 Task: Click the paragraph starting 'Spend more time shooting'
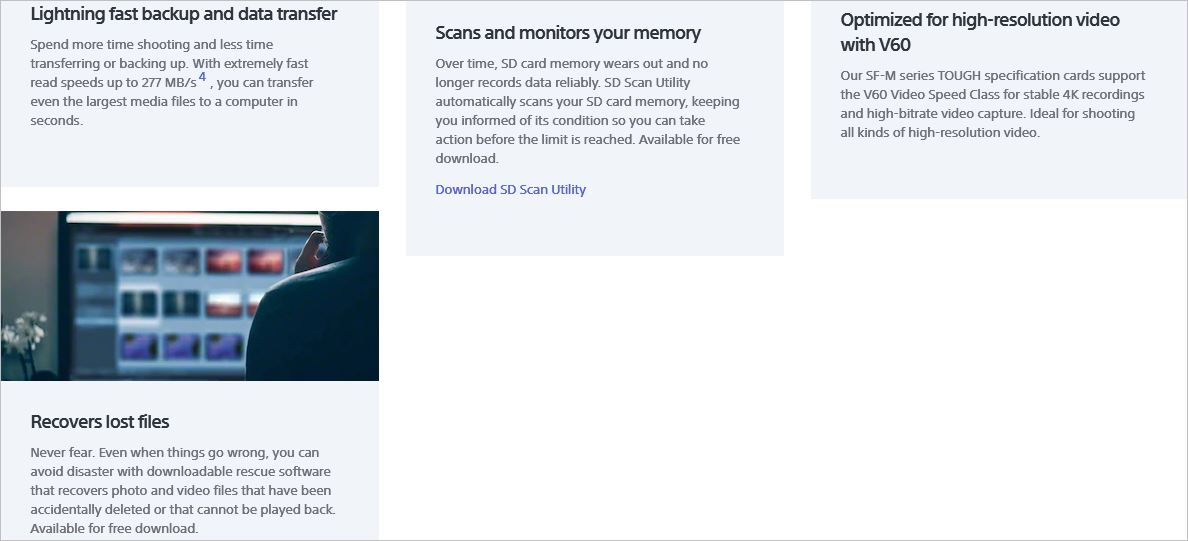[172, 82]
